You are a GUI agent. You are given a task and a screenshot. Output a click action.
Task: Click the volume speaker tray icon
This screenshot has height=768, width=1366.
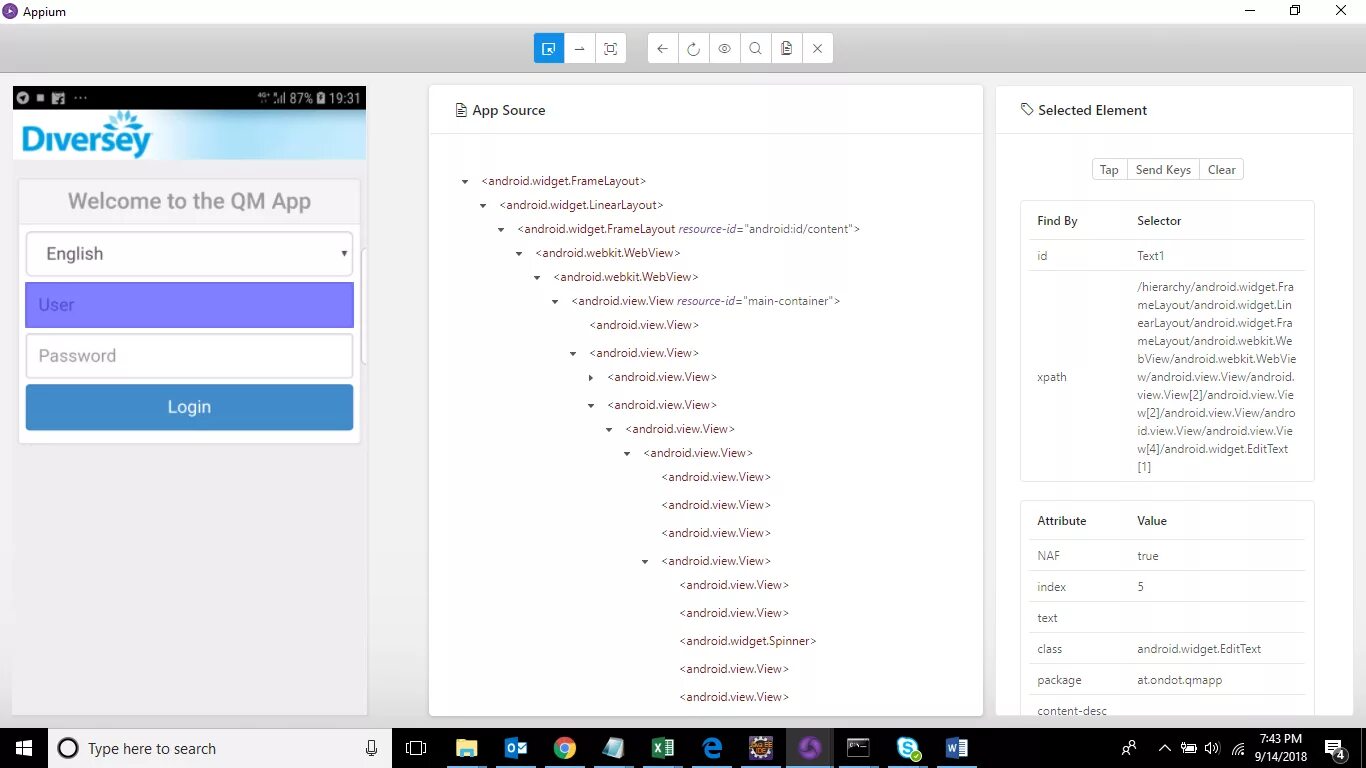click(1212, 748)
